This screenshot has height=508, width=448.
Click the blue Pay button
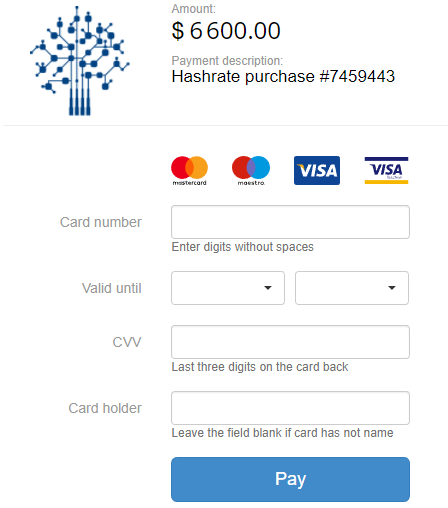[x=290, y=479]
